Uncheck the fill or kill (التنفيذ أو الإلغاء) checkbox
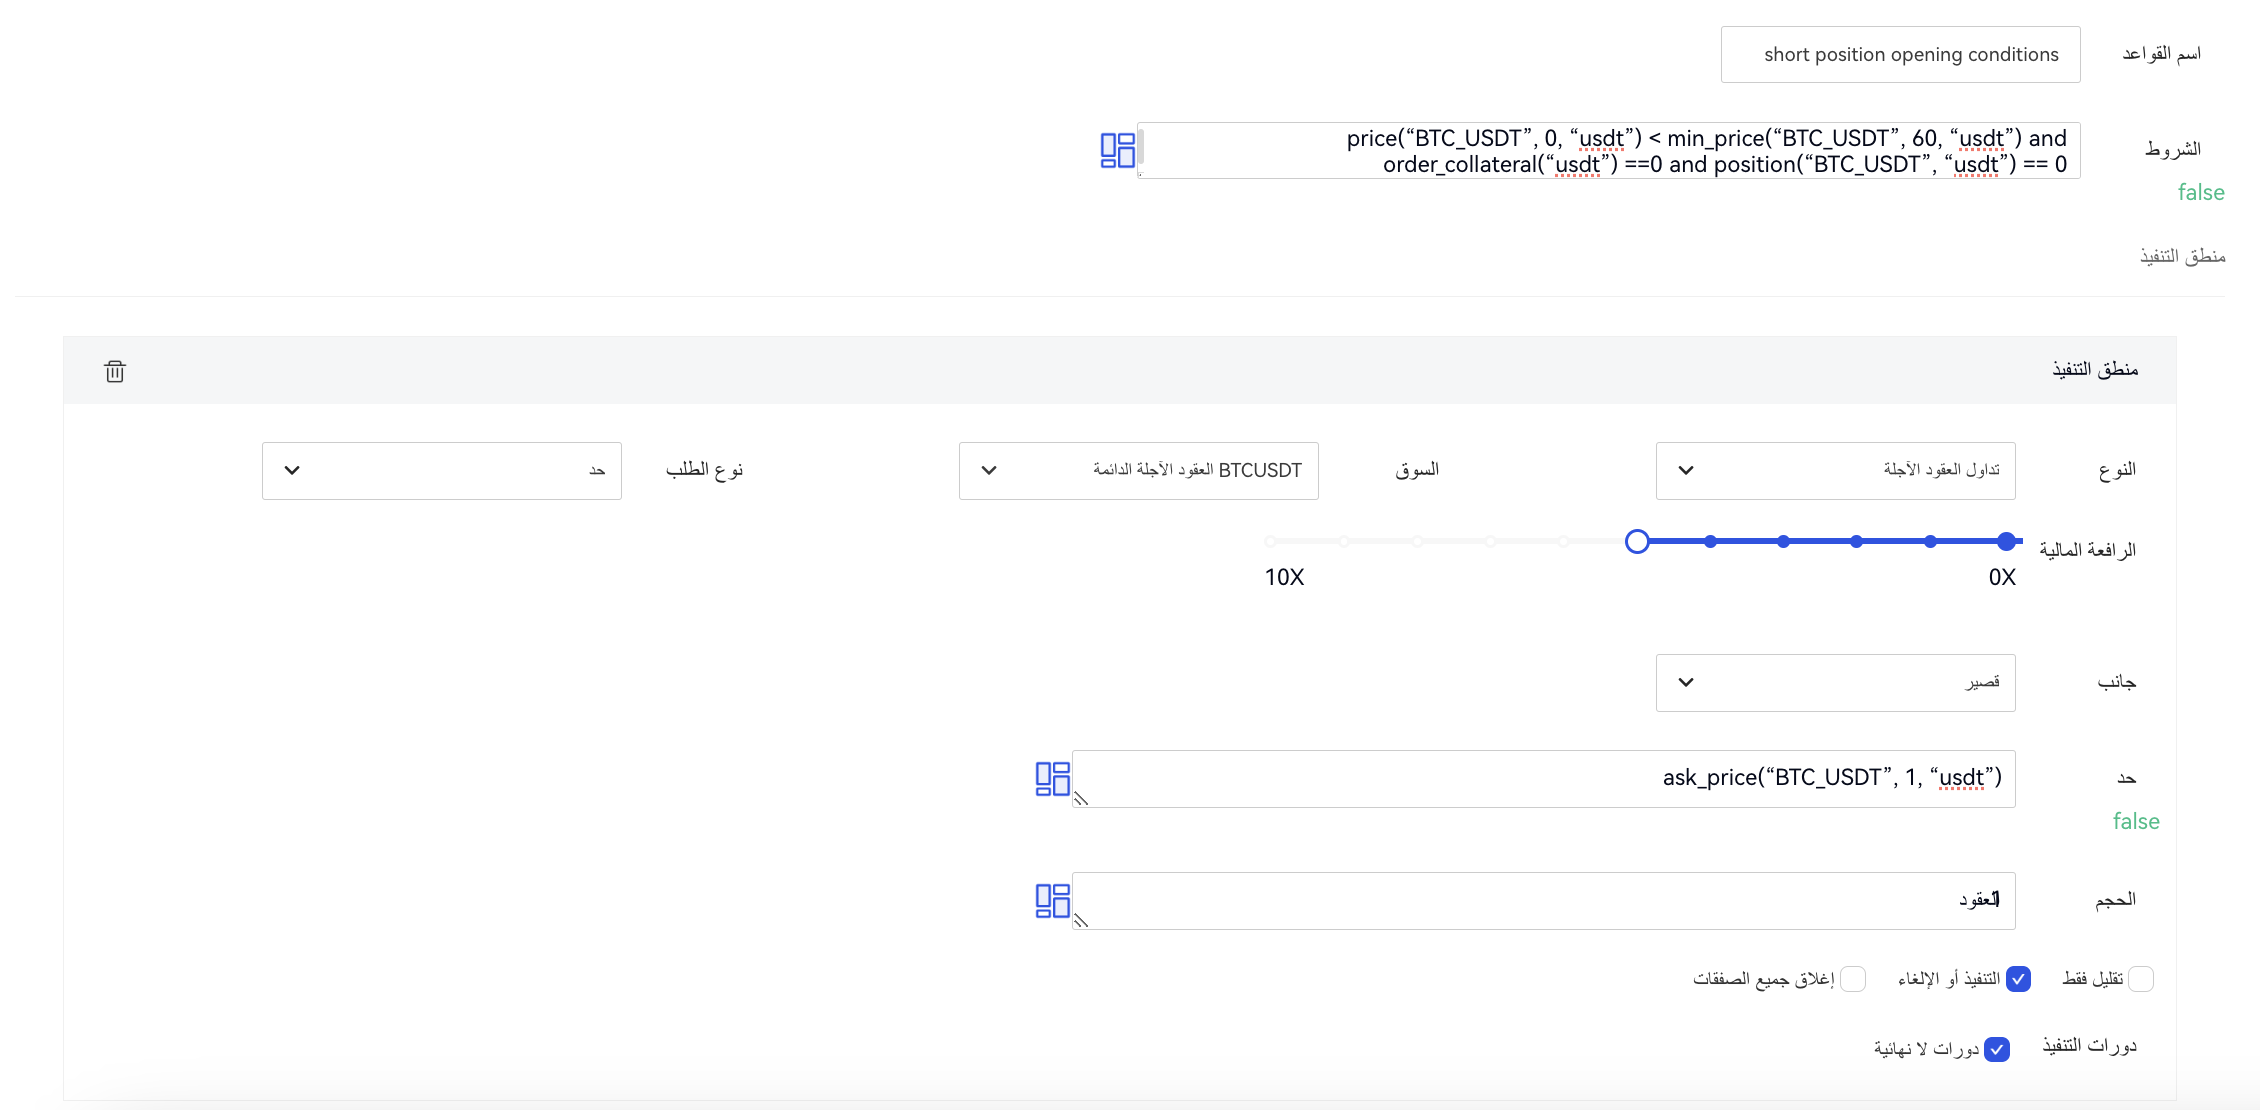2260x1110 pixels. click(2018, 979)
